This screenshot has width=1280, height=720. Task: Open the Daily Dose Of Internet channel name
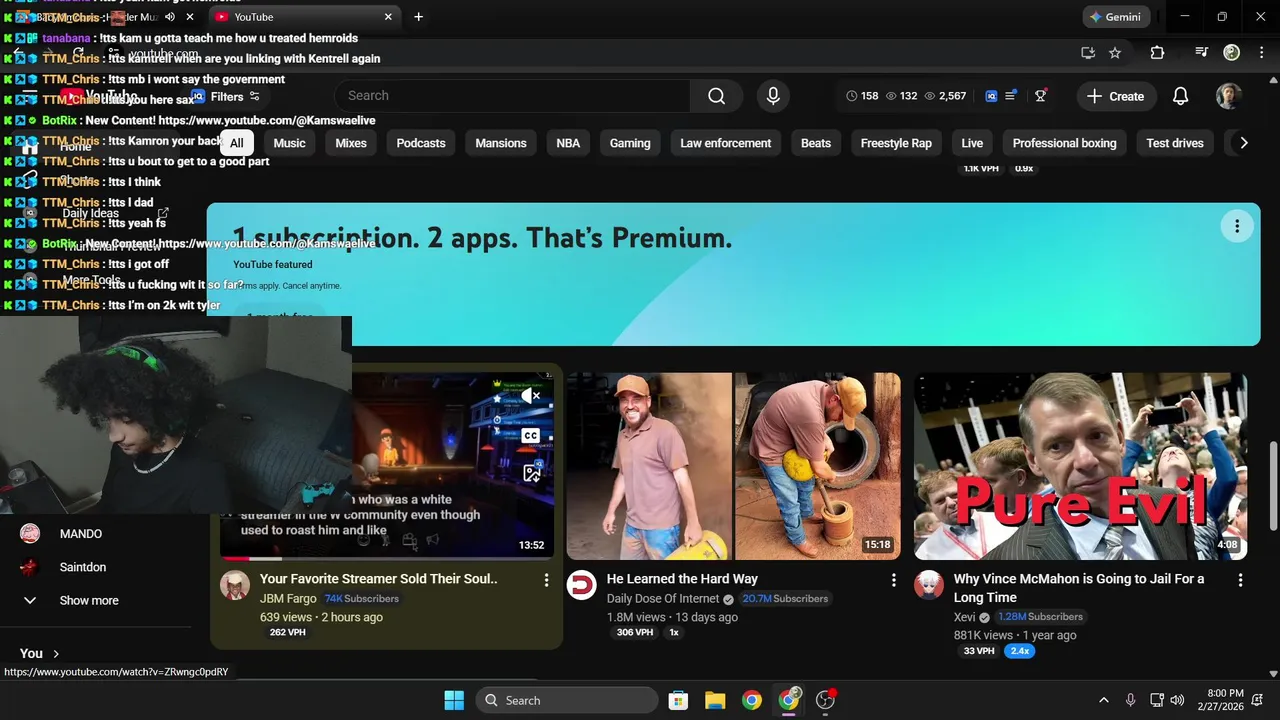663,599
